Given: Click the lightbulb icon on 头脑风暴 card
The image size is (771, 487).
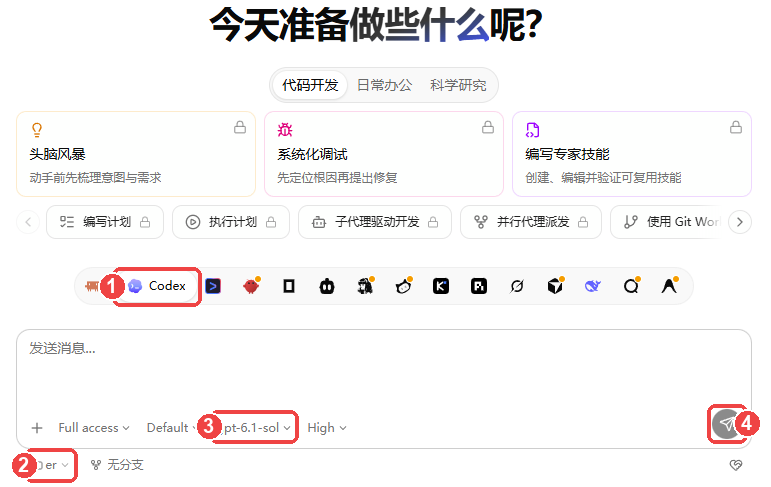Looking at the screenshot, I should [37, 130].
